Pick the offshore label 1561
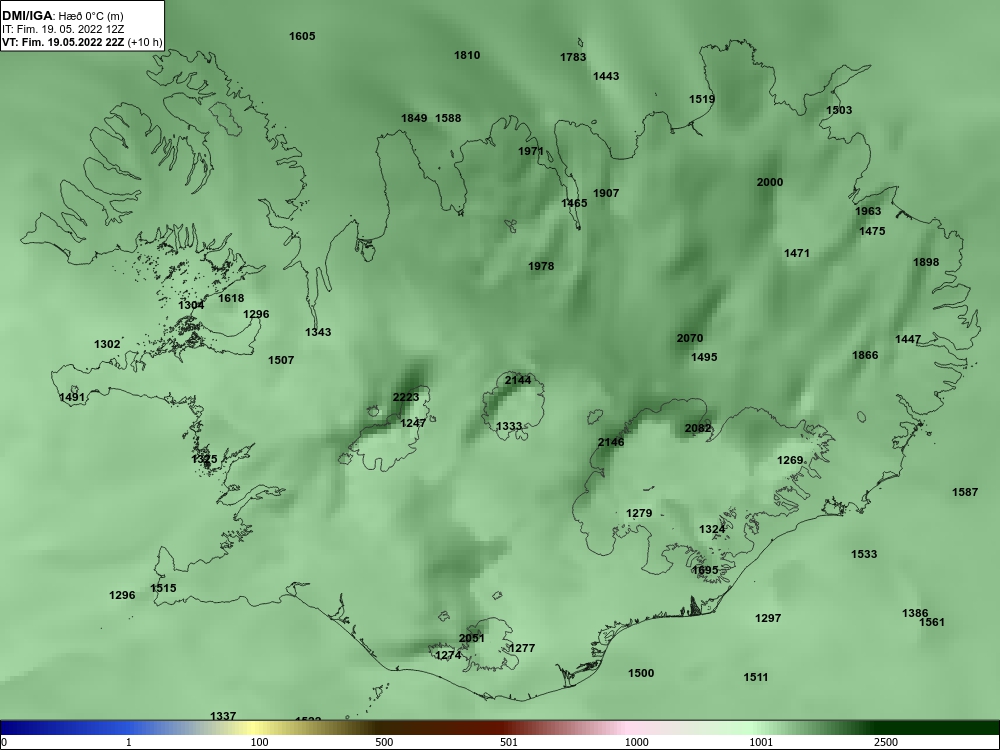 (x=932, y=622)
